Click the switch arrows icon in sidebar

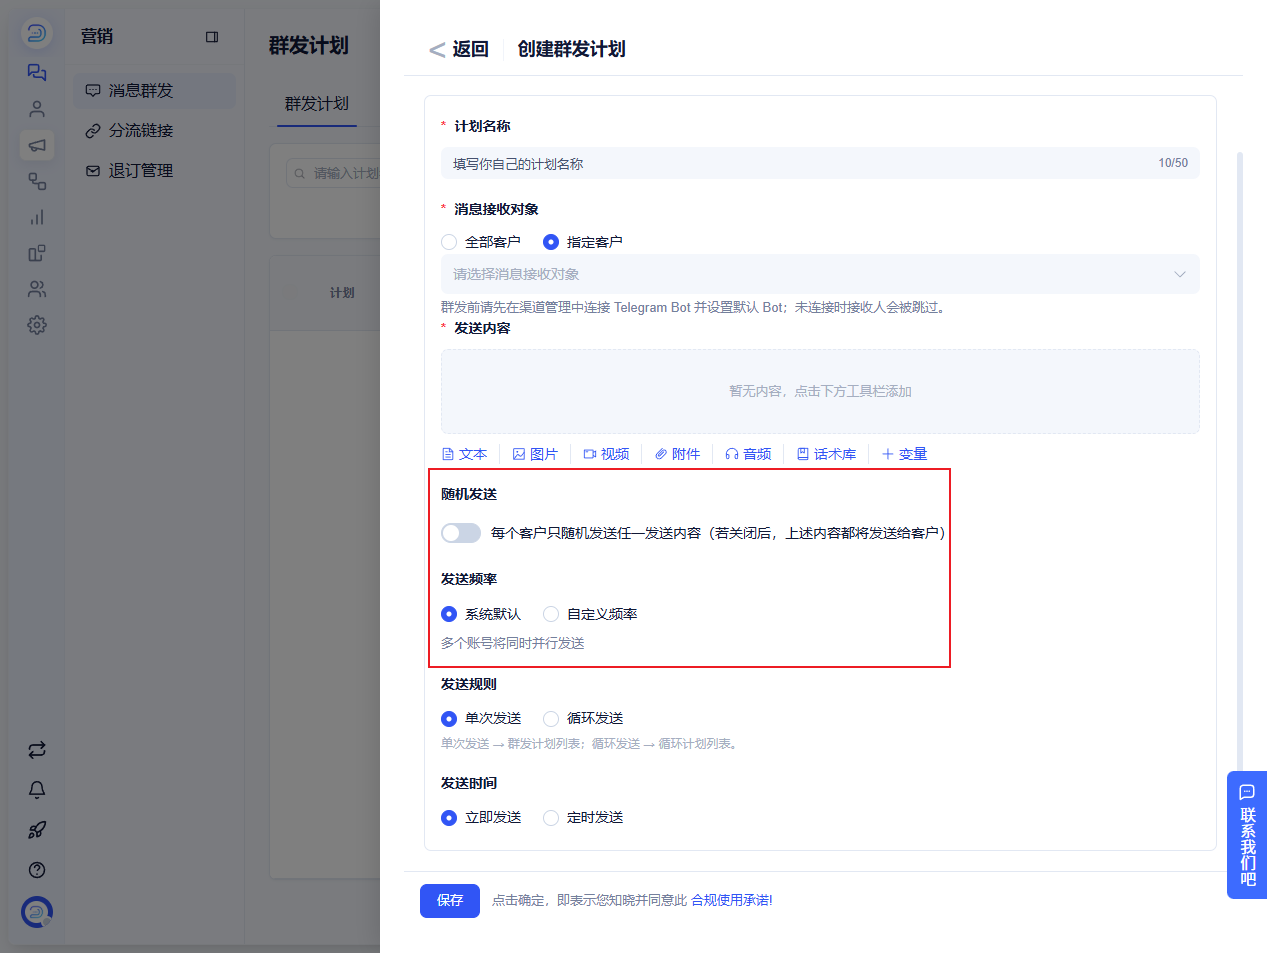(x=37, y=750)
